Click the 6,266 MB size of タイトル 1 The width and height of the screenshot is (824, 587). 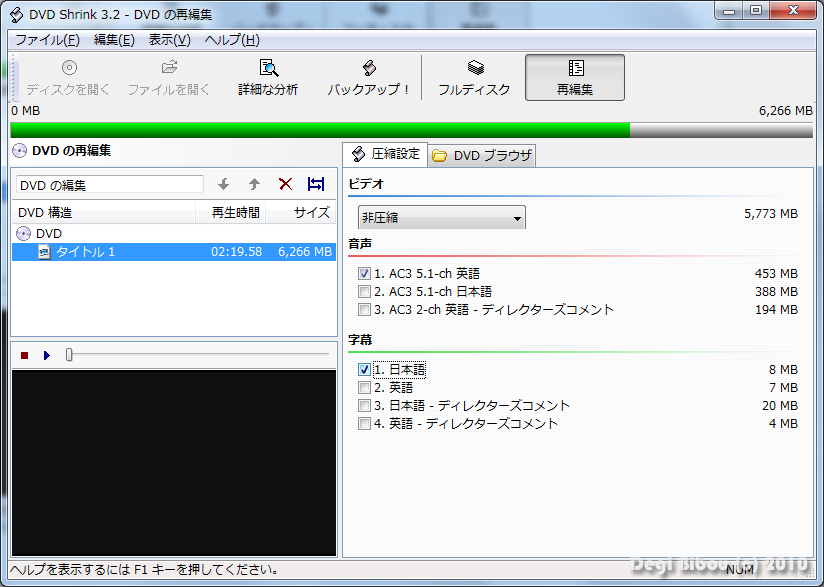coord(305,252)
